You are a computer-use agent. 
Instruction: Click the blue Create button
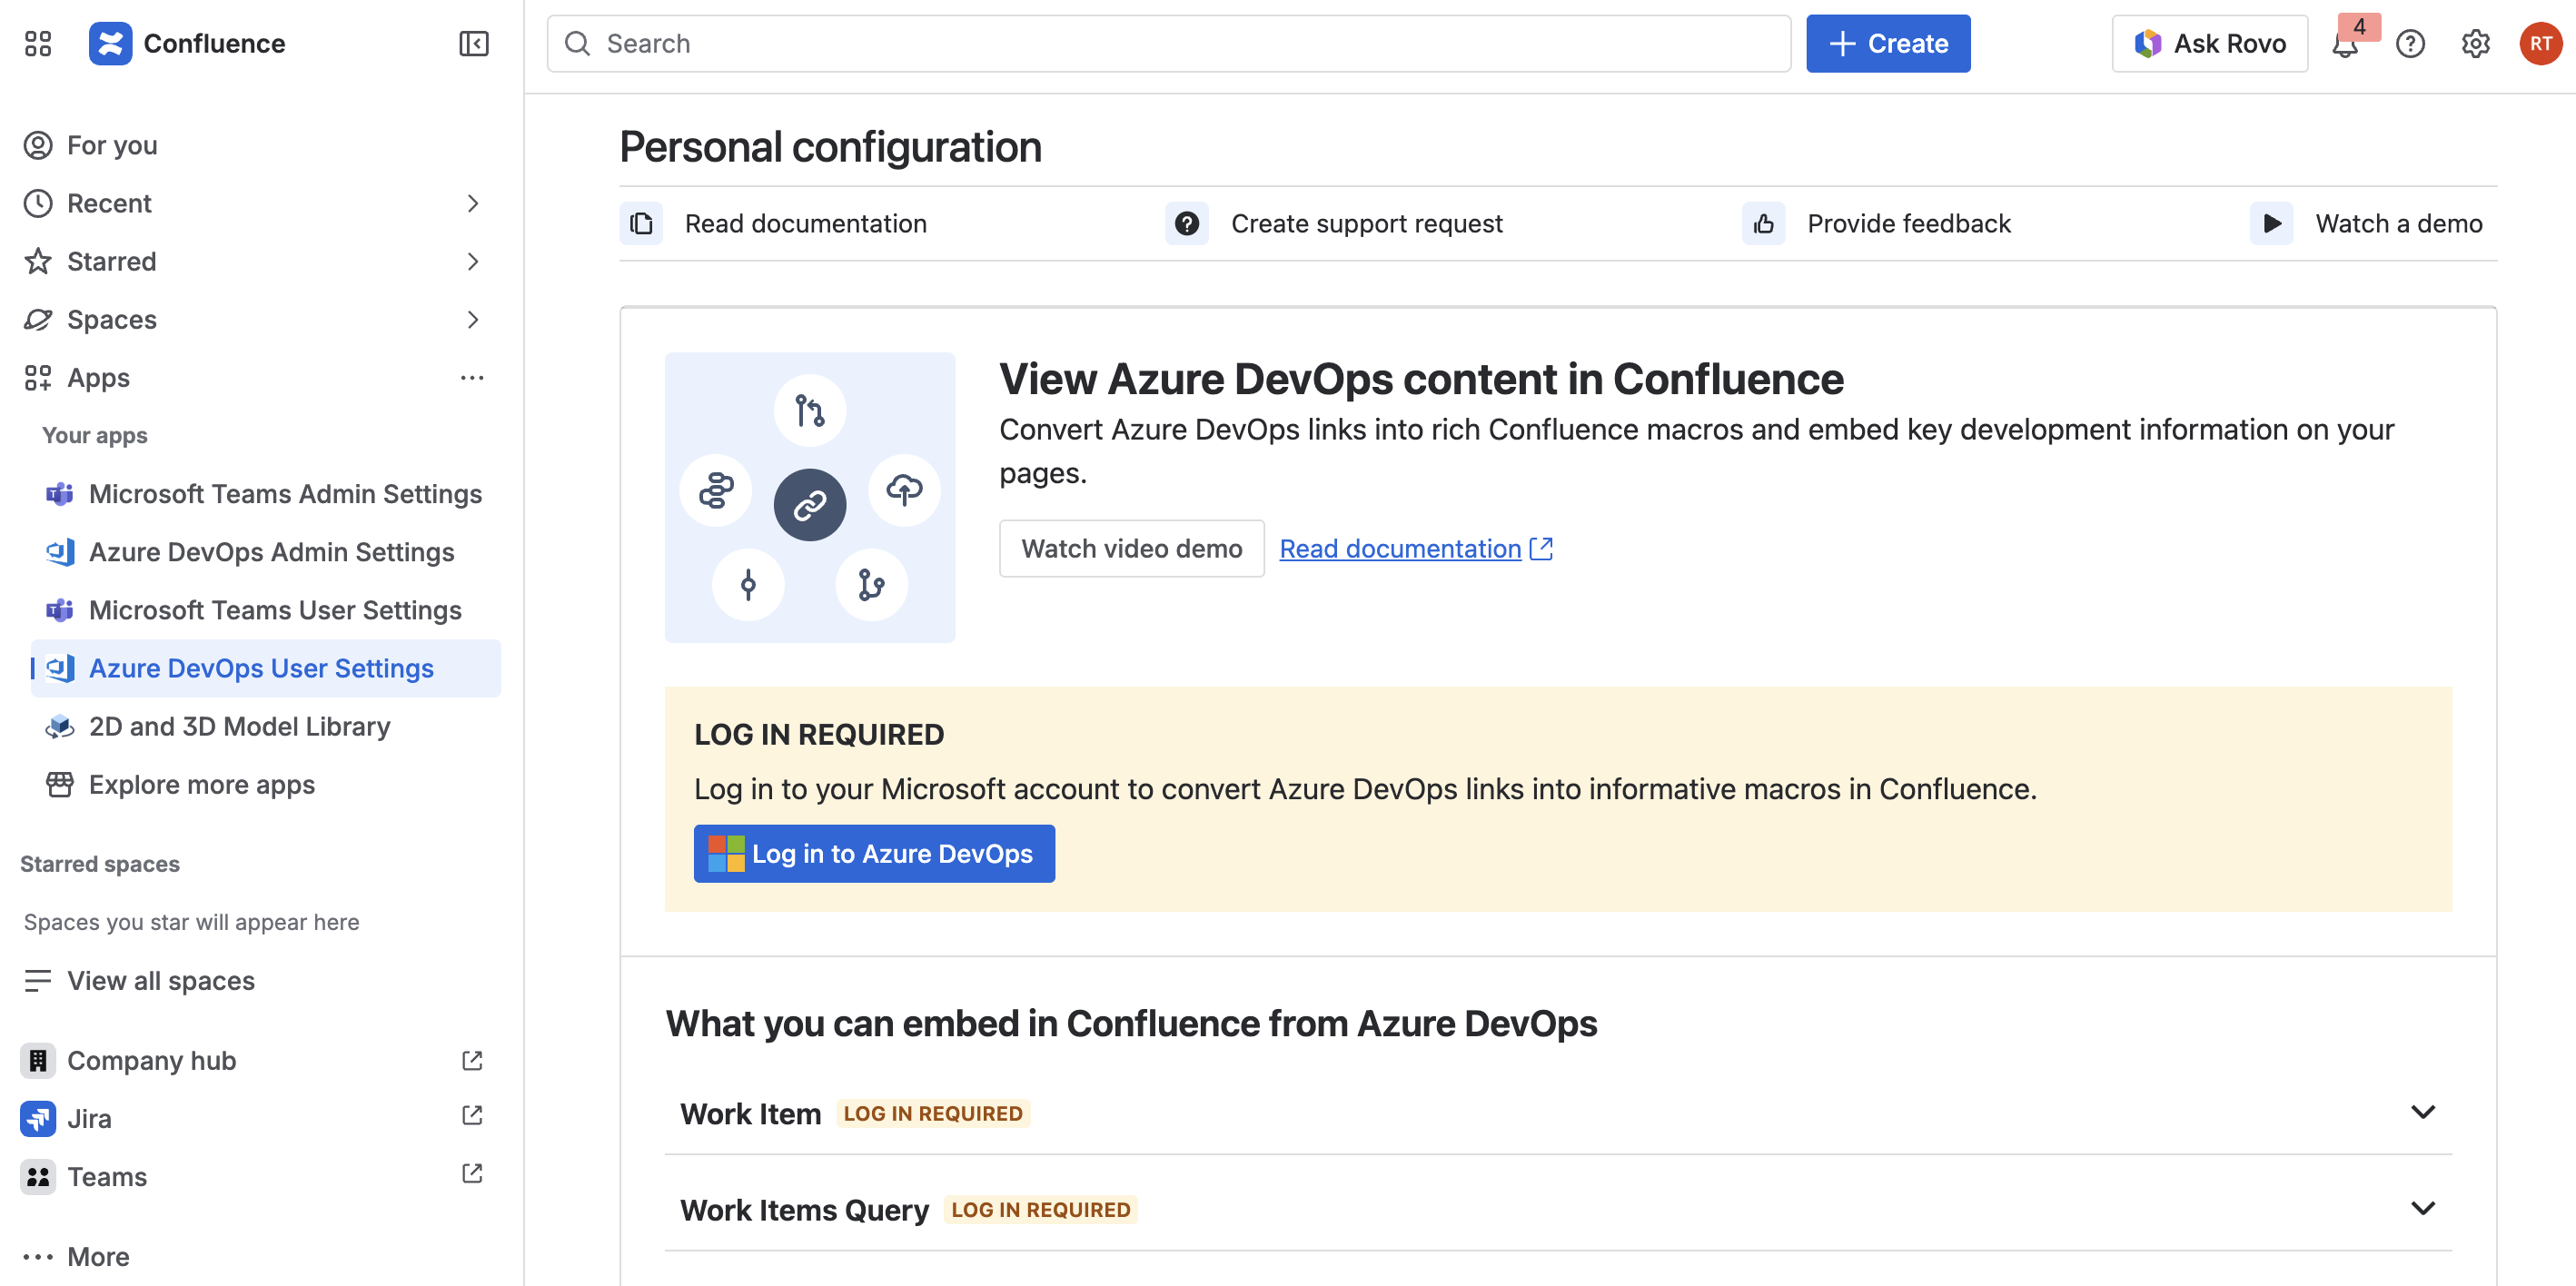point(1888,43)
